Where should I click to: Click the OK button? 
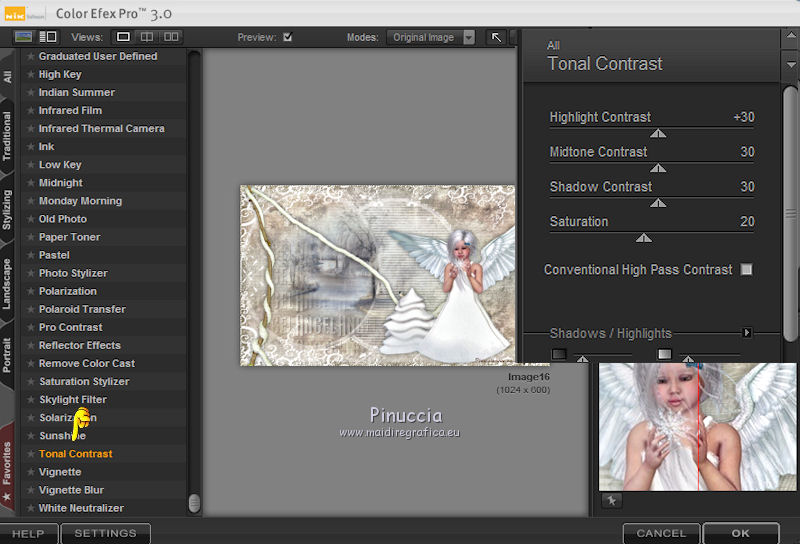(740, 533)
